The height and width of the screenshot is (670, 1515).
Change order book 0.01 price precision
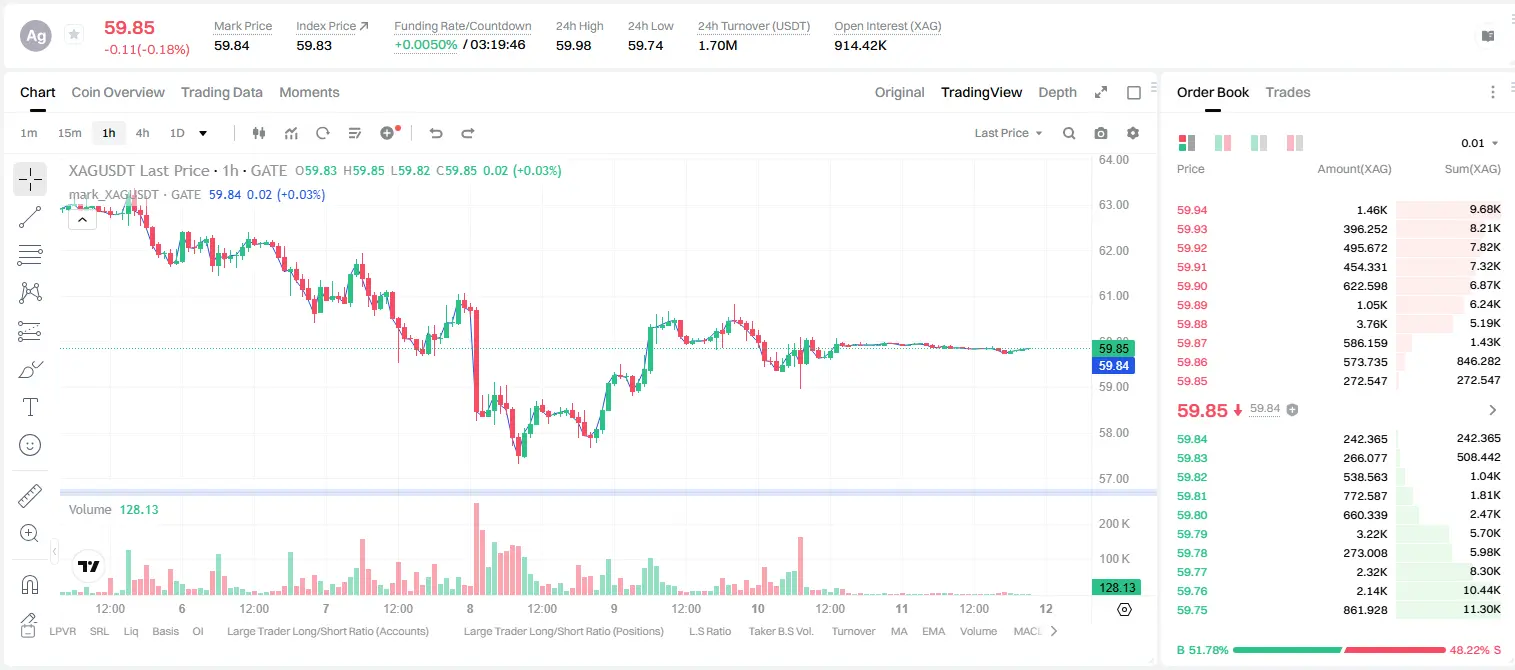tap(1480, 143)
